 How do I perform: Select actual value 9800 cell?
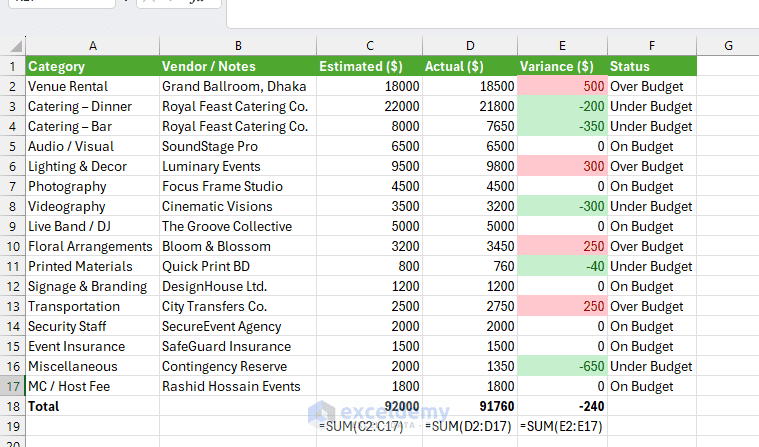[470, 166]
